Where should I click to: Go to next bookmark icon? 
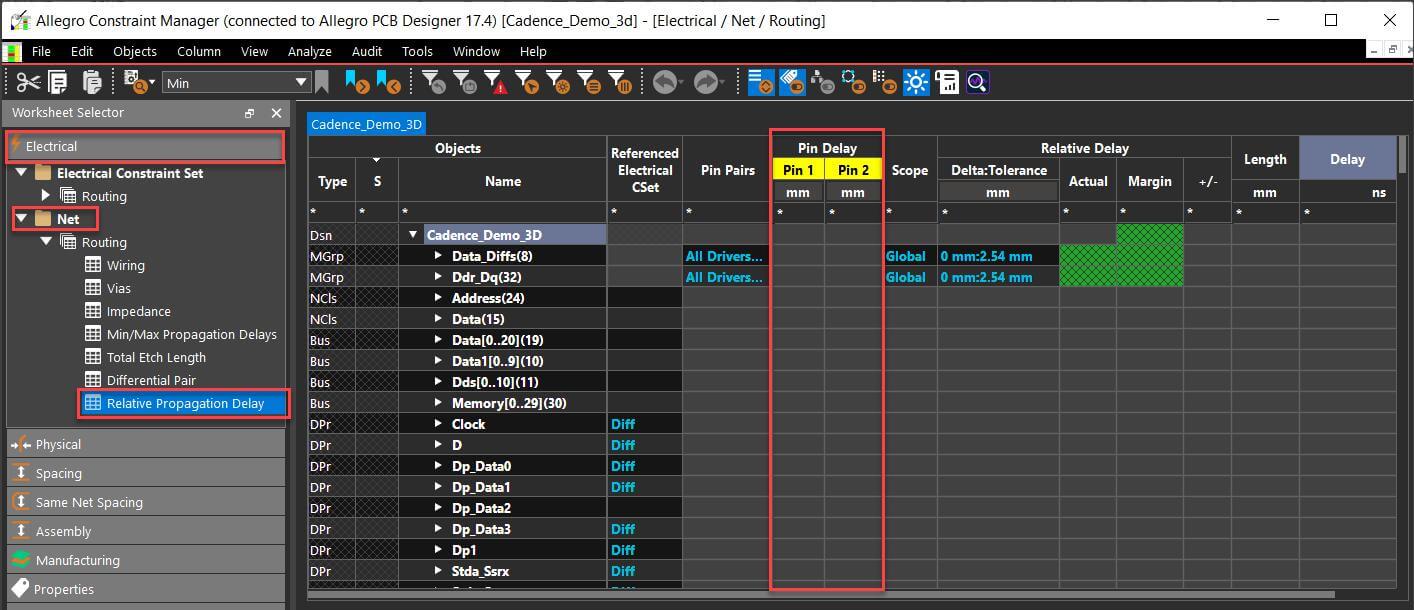[x=357, y=82]
